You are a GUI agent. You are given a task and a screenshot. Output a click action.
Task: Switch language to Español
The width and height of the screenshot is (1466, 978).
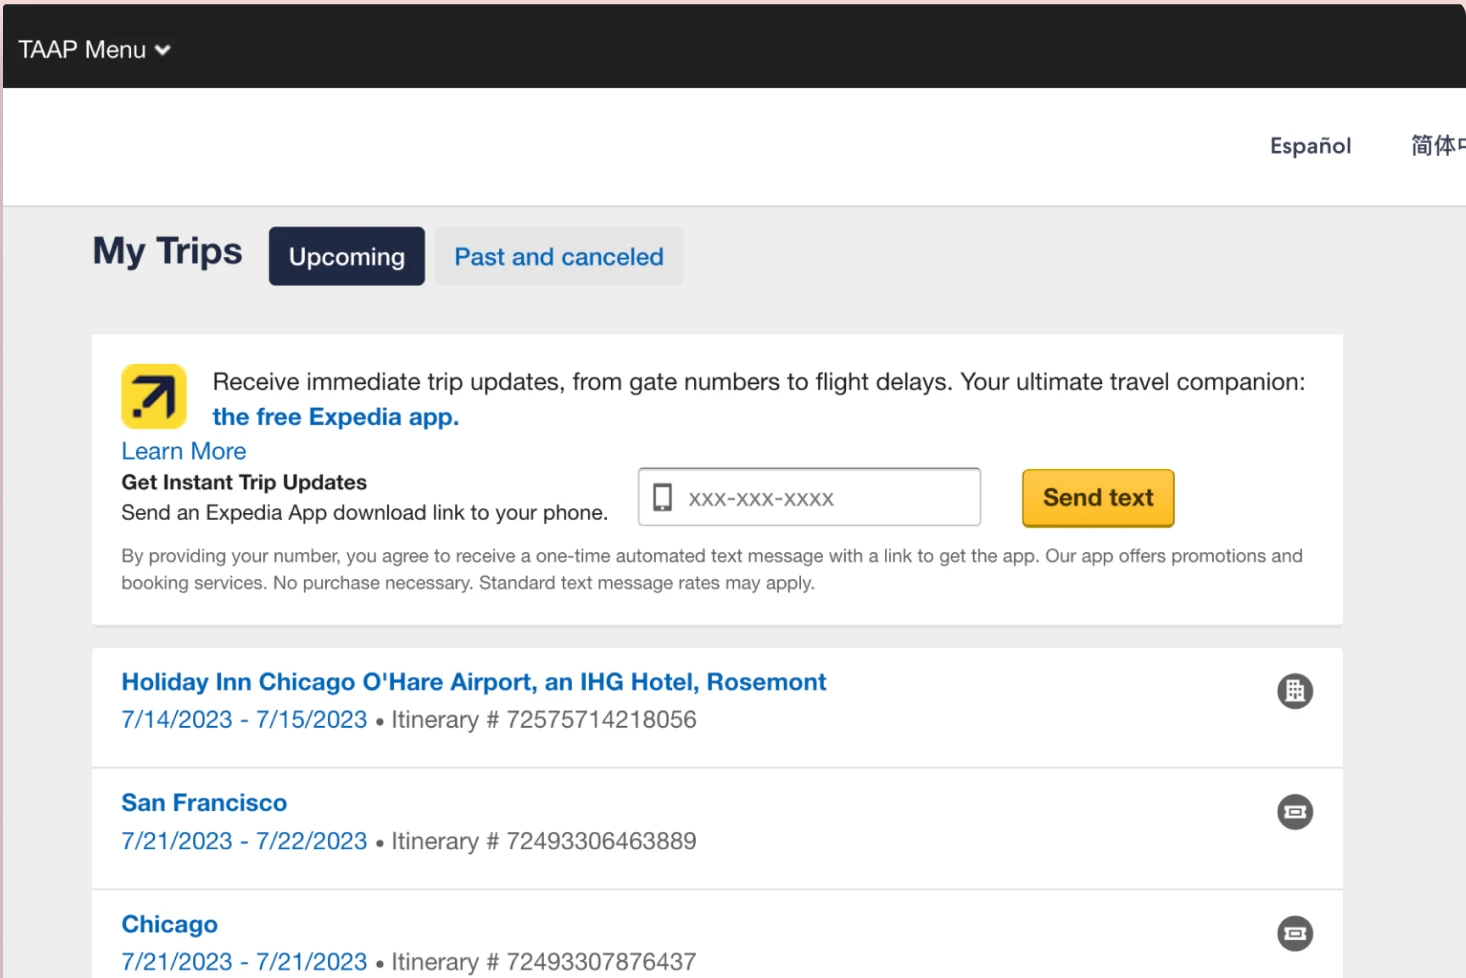click(1310, 146)
